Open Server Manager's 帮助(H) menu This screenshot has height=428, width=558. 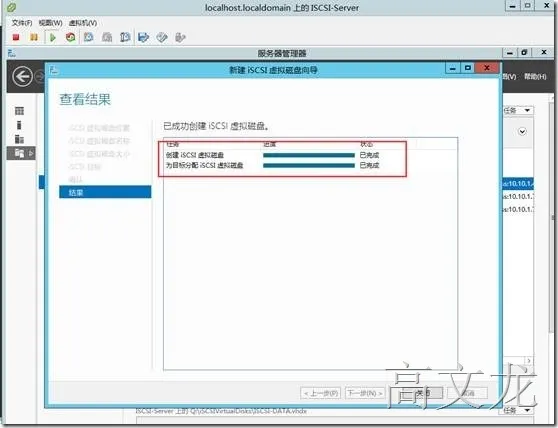(x=535, y=76)
